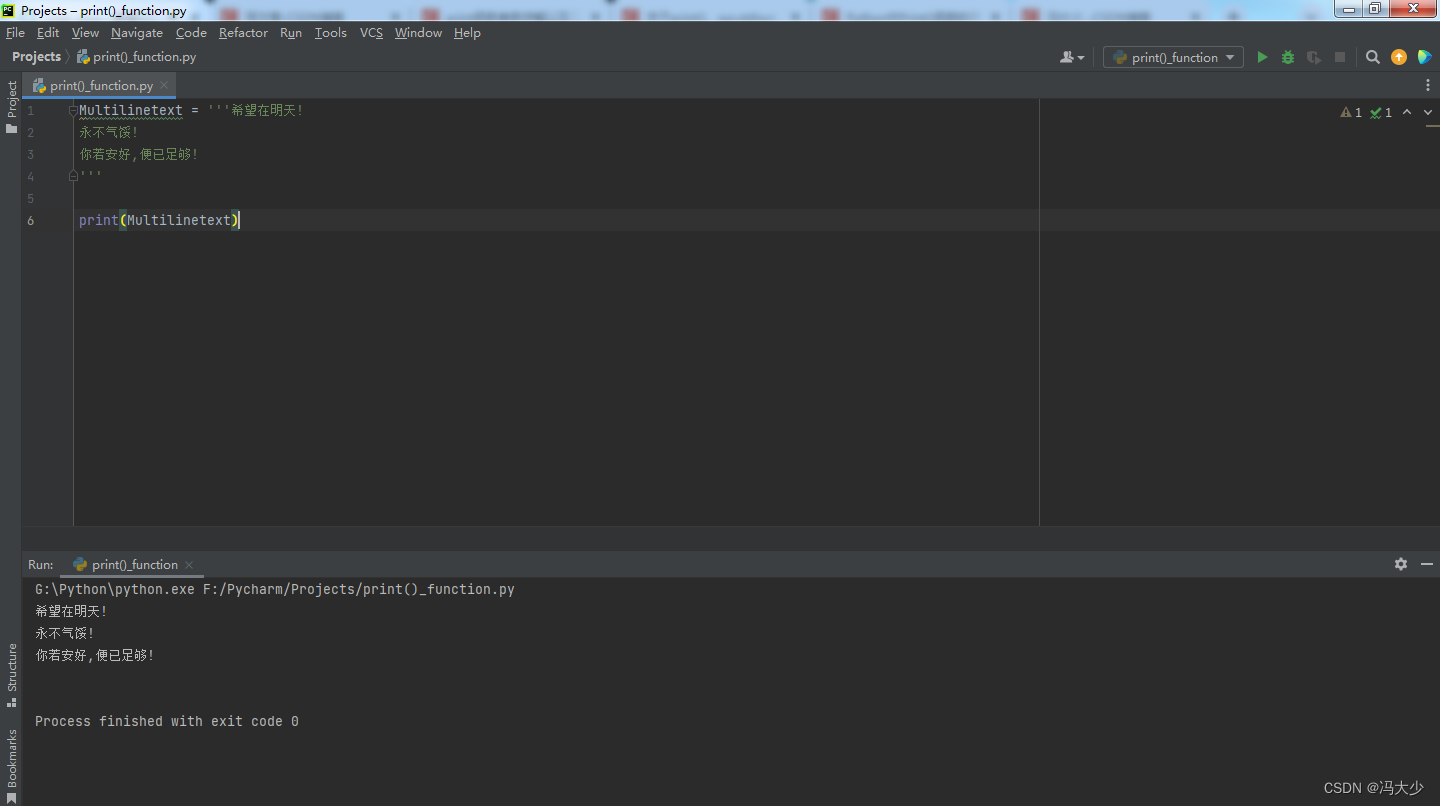Click console output line 希望在明天!

point(71,611)
